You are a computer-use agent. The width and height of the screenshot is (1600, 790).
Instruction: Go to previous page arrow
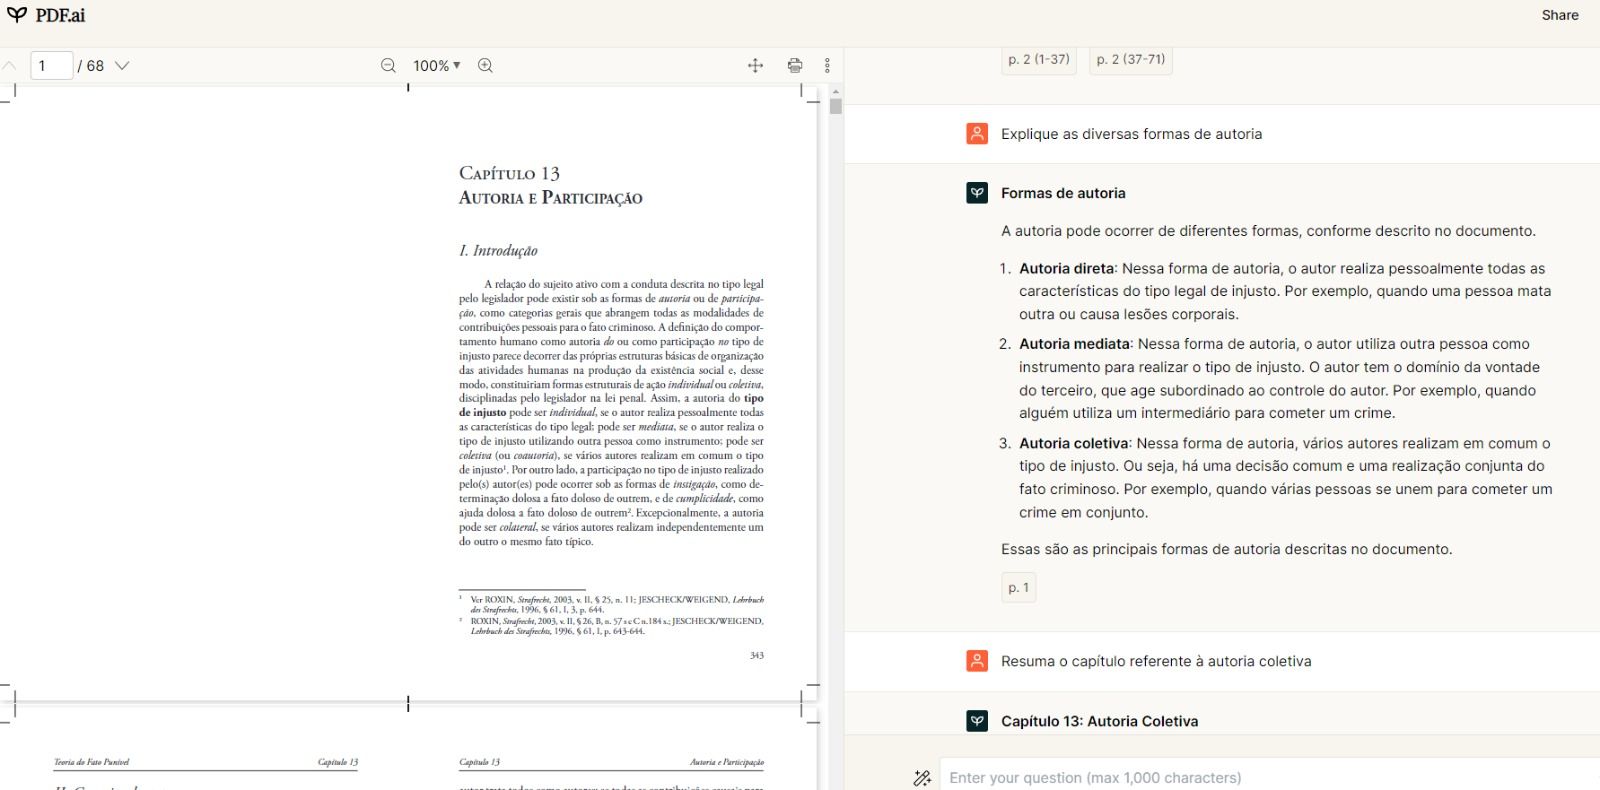9,66
